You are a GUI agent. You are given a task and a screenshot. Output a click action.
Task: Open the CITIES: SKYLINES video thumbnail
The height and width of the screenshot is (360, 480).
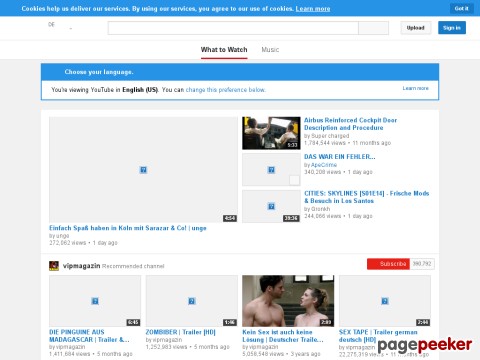(x=271, y=206)
